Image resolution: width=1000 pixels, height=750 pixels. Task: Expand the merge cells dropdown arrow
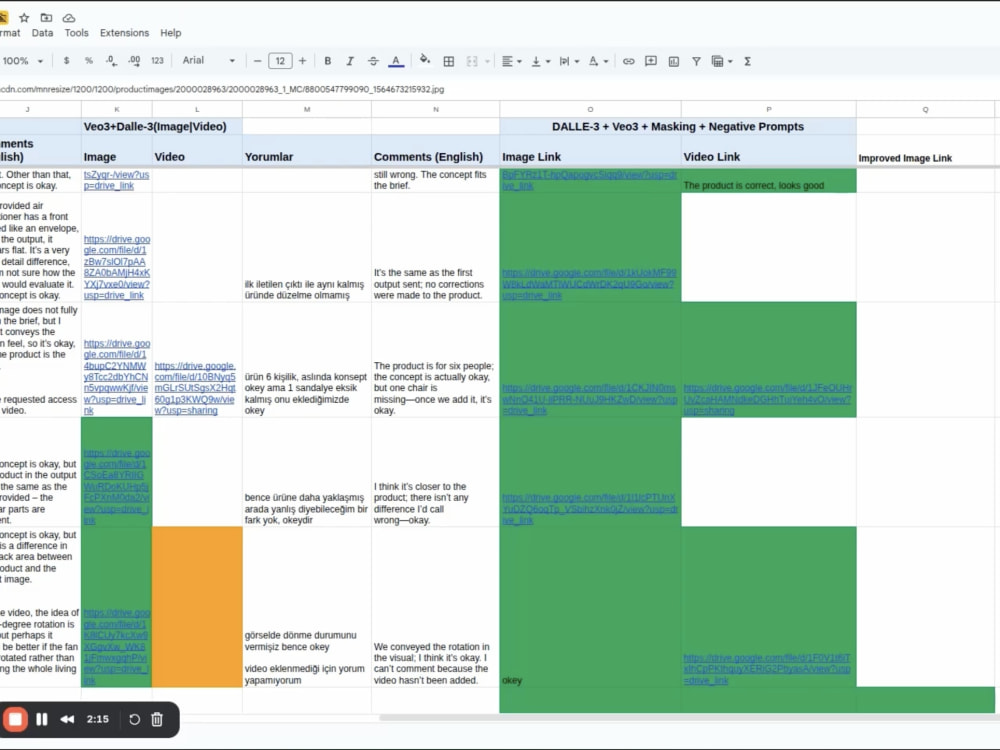click(487, 61)
